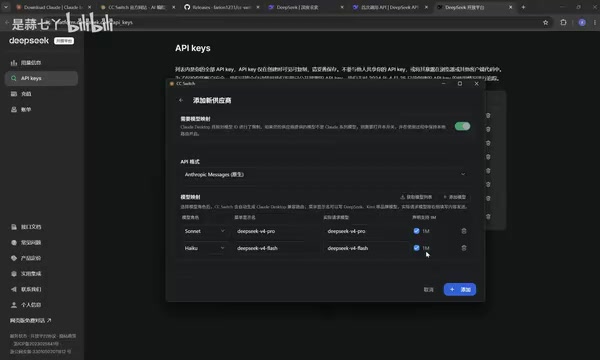The height and width of the screenshot is (360, 600).
Task: Click the 取消 cancel button
Action: tap(429, 290)
